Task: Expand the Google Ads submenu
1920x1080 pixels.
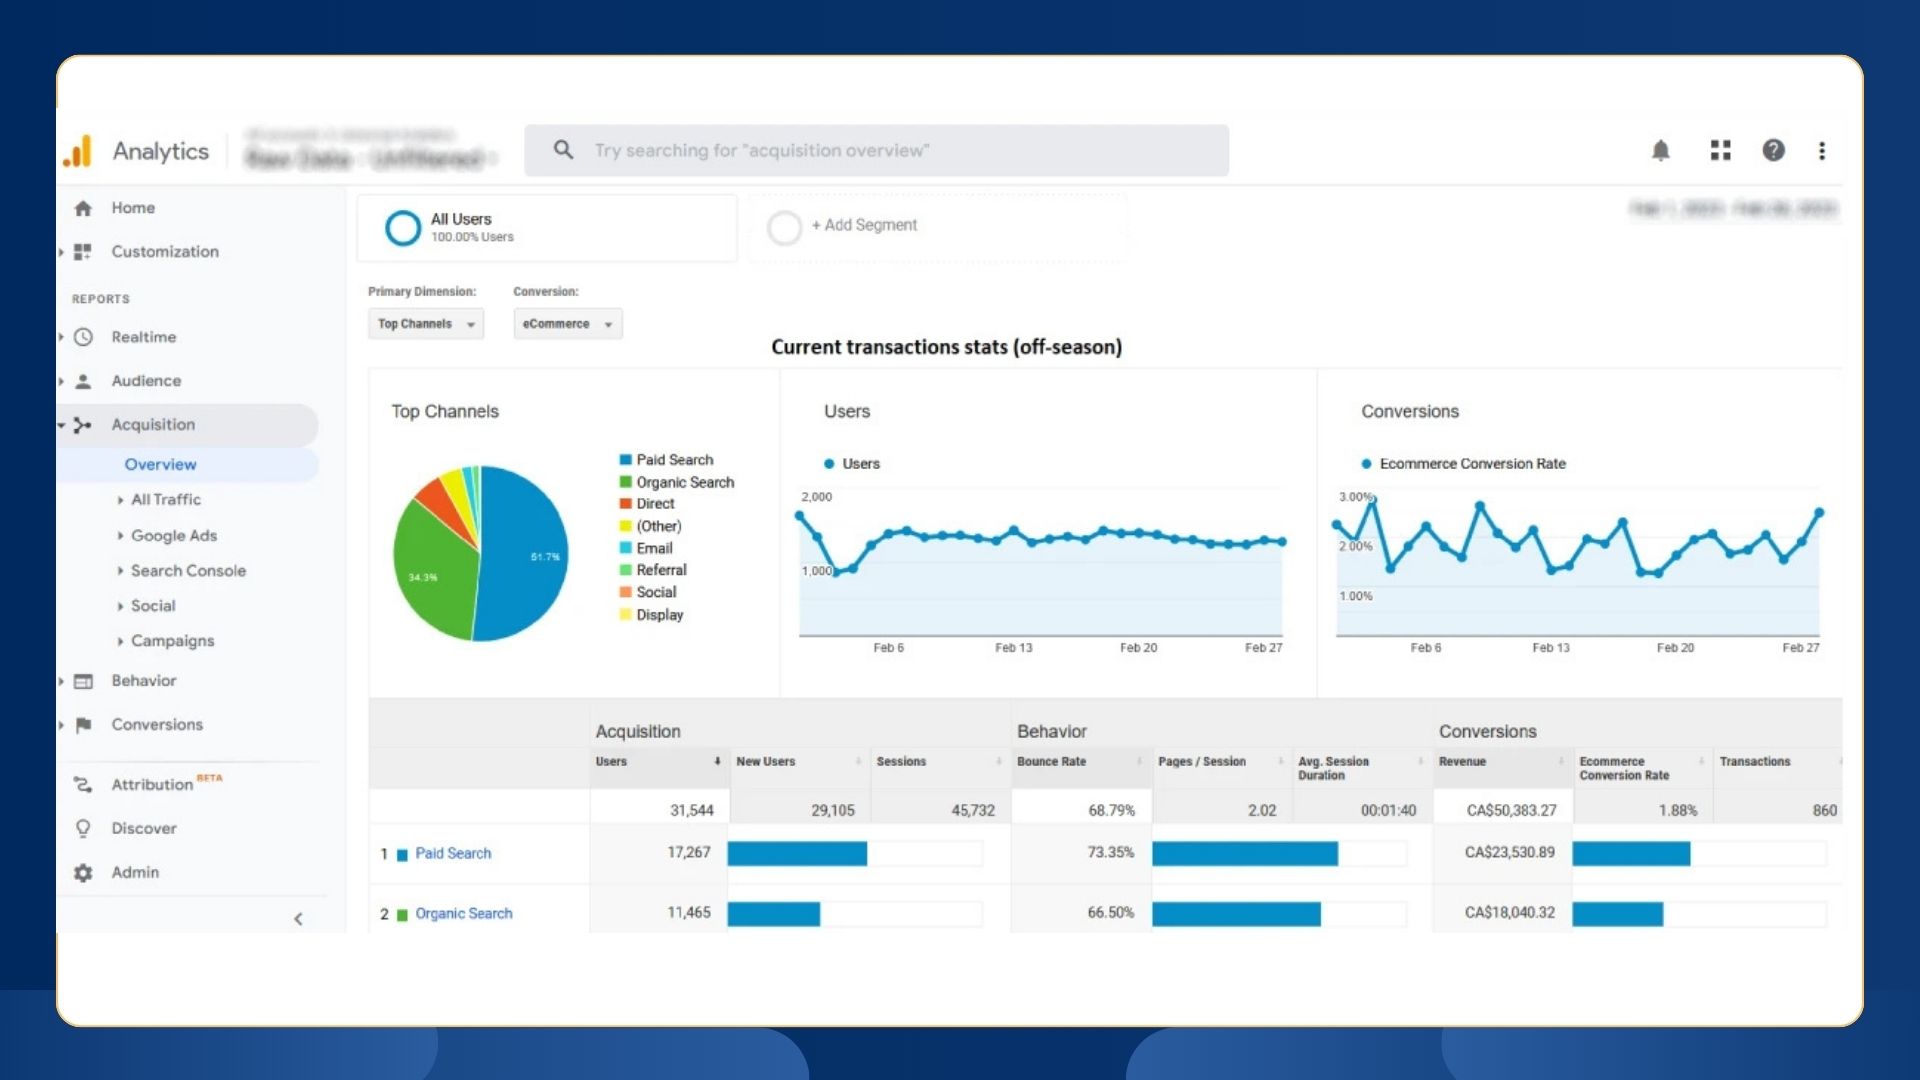Action: pyautogui.click(x=120, y=536)
